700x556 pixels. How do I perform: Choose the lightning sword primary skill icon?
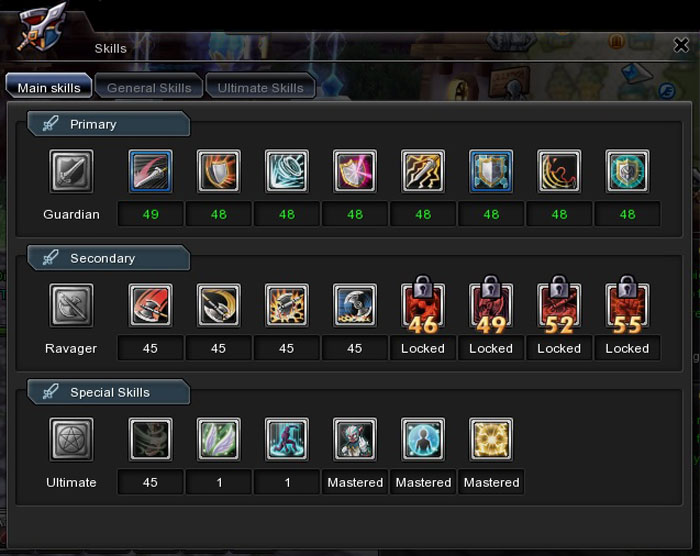(423, 171)
